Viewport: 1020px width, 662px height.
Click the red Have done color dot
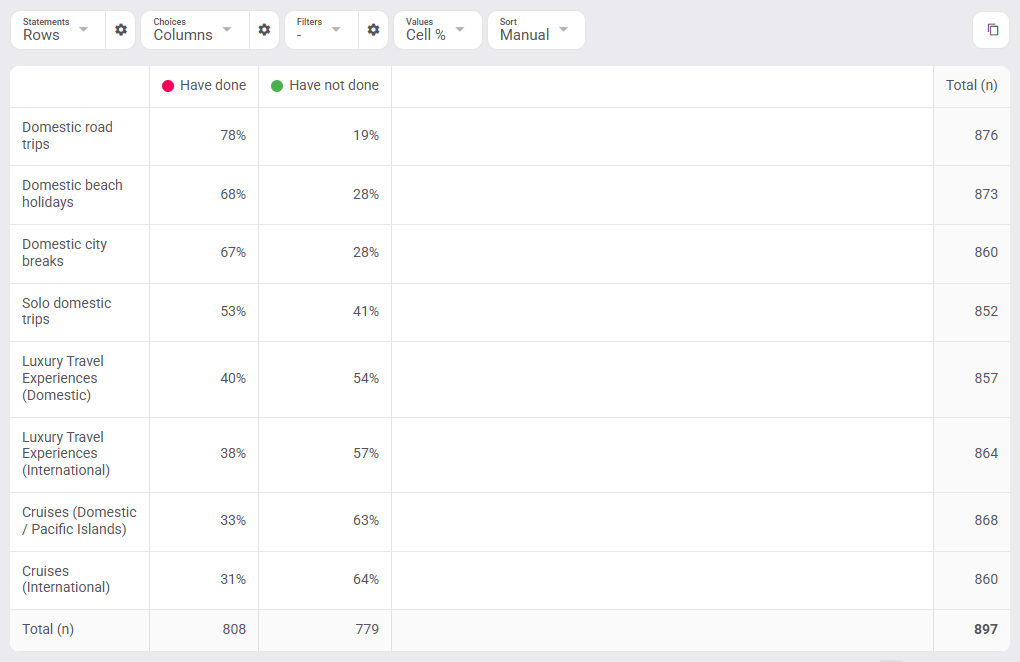click(168, 86)
